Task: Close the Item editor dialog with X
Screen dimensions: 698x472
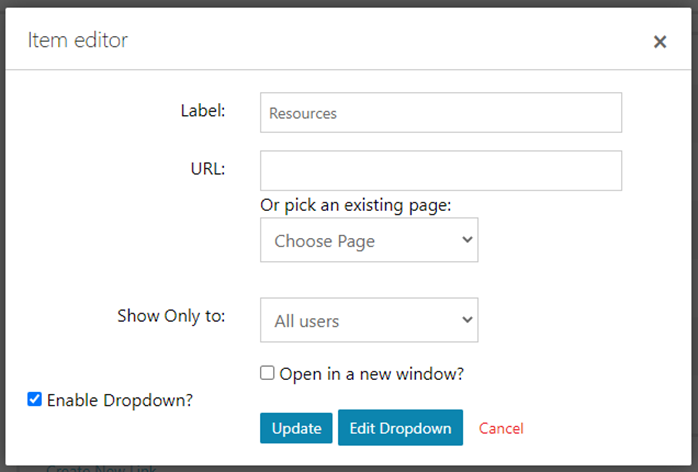Action: 660,42
